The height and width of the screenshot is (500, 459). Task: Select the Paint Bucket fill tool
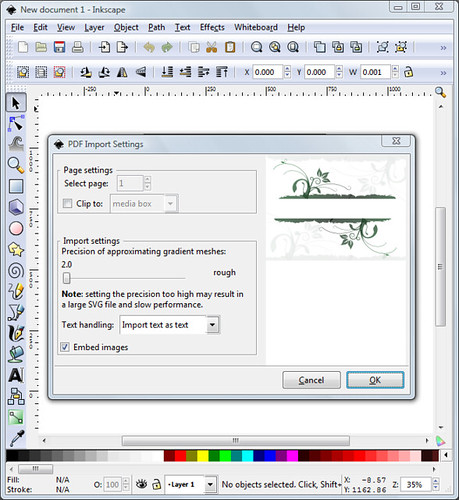pos(16,354)
